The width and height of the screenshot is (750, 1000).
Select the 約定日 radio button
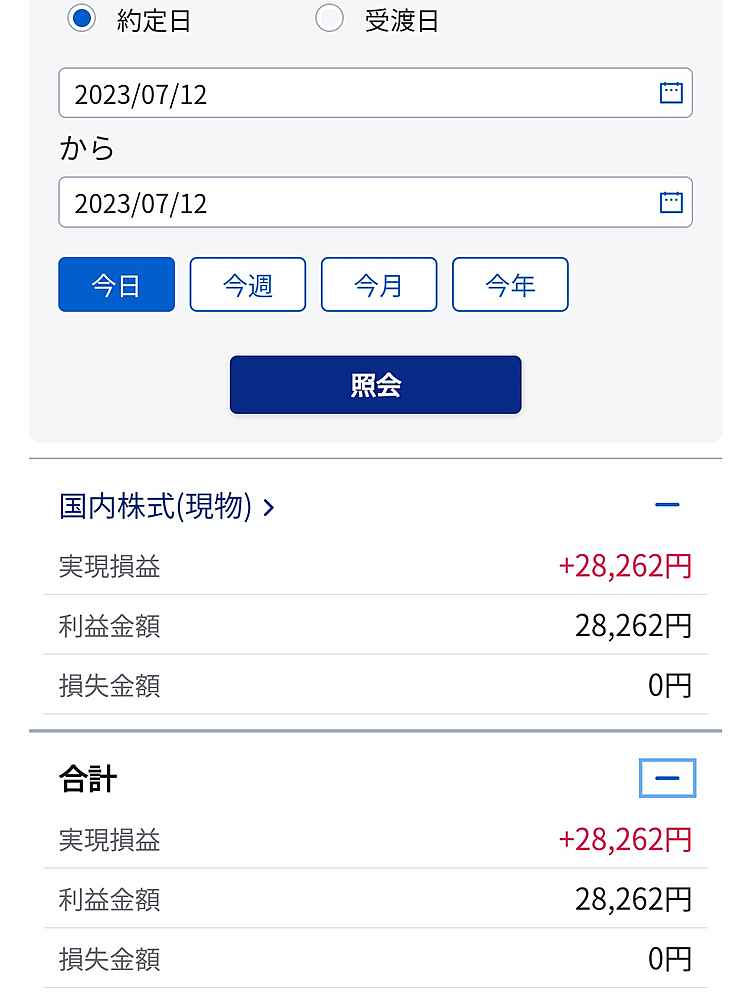click(x=81, y=18)
